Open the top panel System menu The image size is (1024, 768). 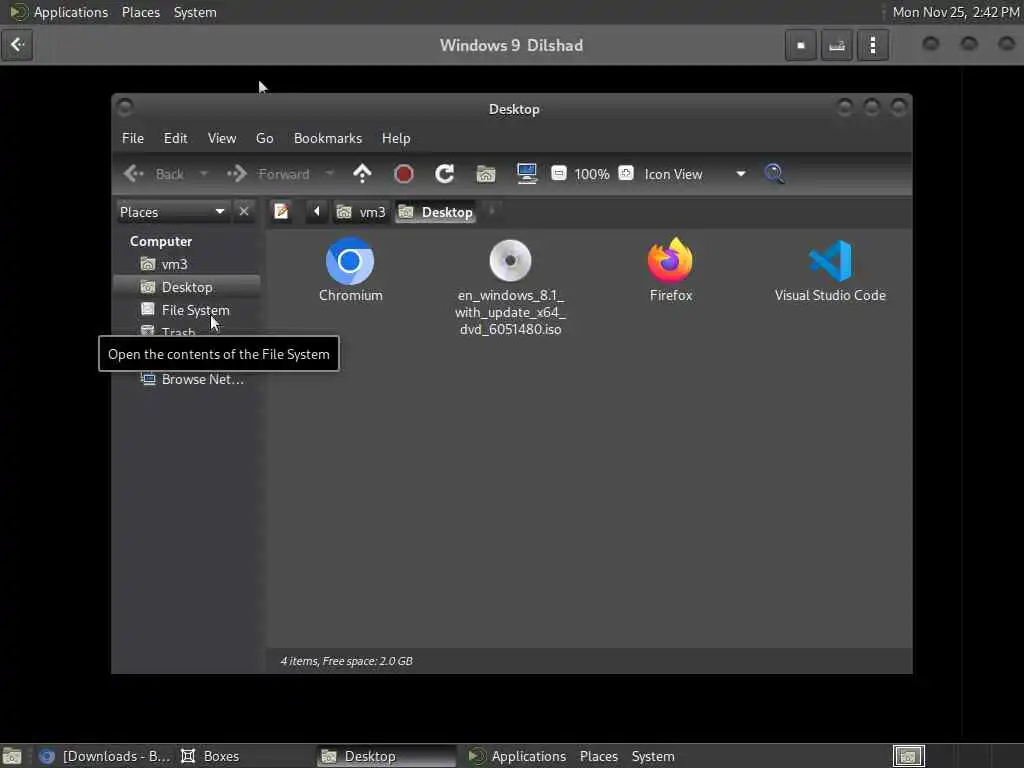click(195, 12)
